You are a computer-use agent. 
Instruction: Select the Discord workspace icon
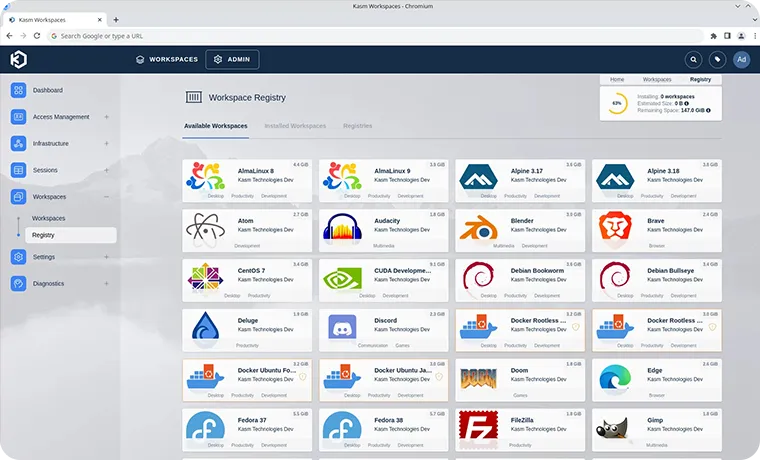(343, 328)
